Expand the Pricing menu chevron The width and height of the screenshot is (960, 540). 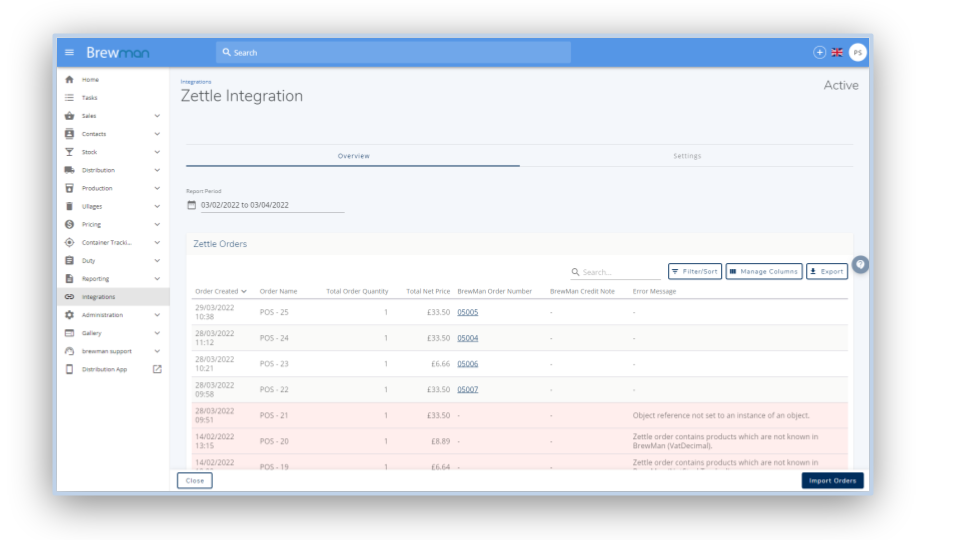[157, 224]
